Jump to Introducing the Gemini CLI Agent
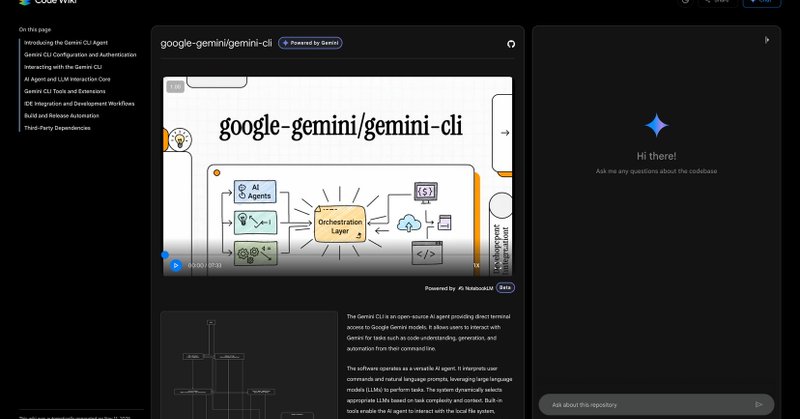Image resolution: width=800 pixels, height=419 pixels. click(x=66, y=43)
